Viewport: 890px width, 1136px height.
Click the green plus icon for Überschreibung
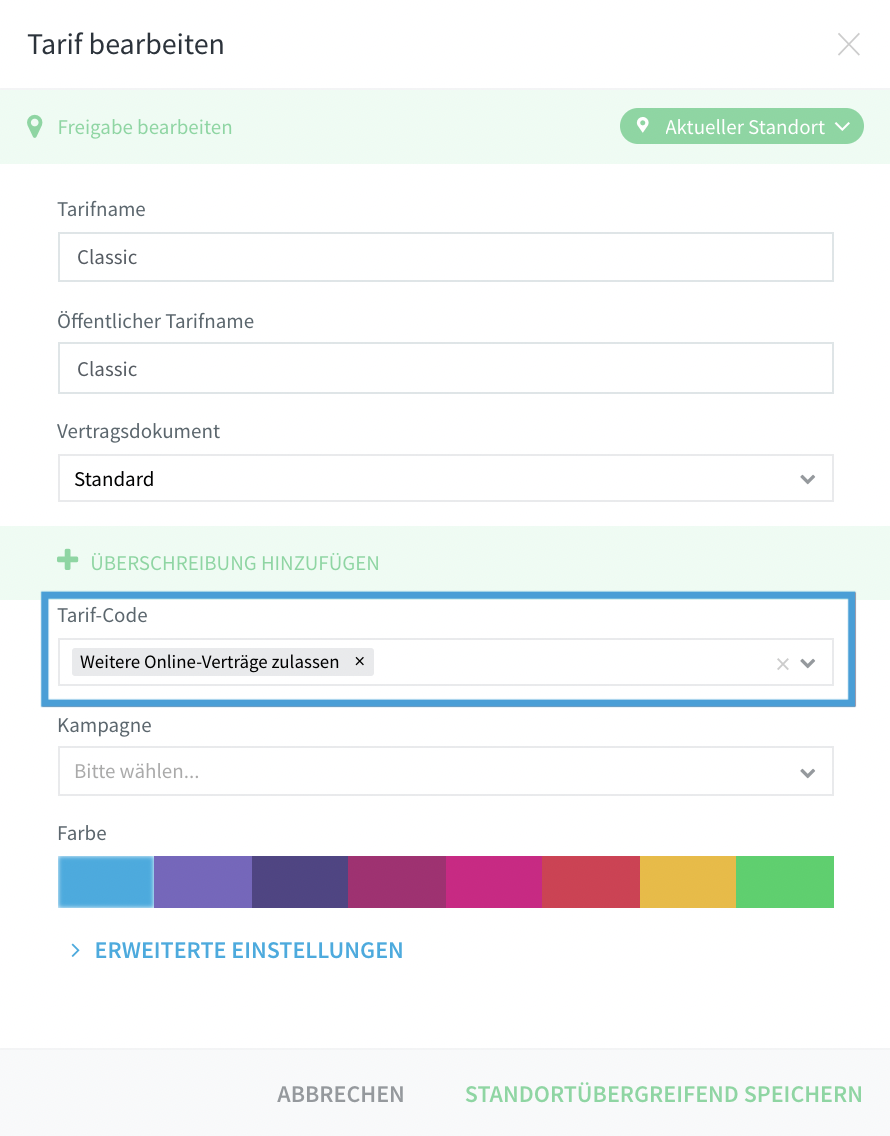click(x=67, y=560)
